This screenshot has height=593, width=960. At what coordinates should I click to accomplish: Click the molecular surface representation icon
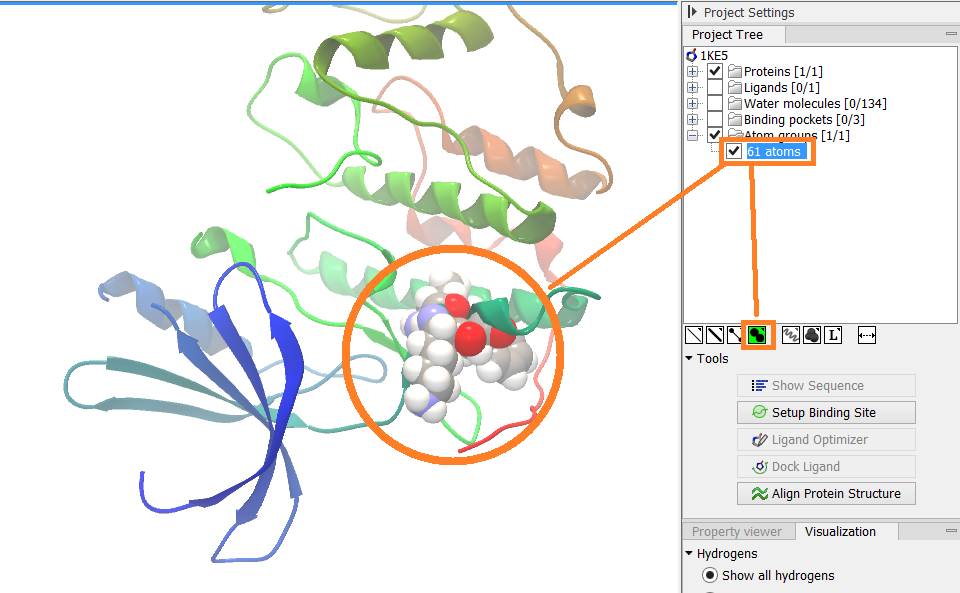click(811, 335)
